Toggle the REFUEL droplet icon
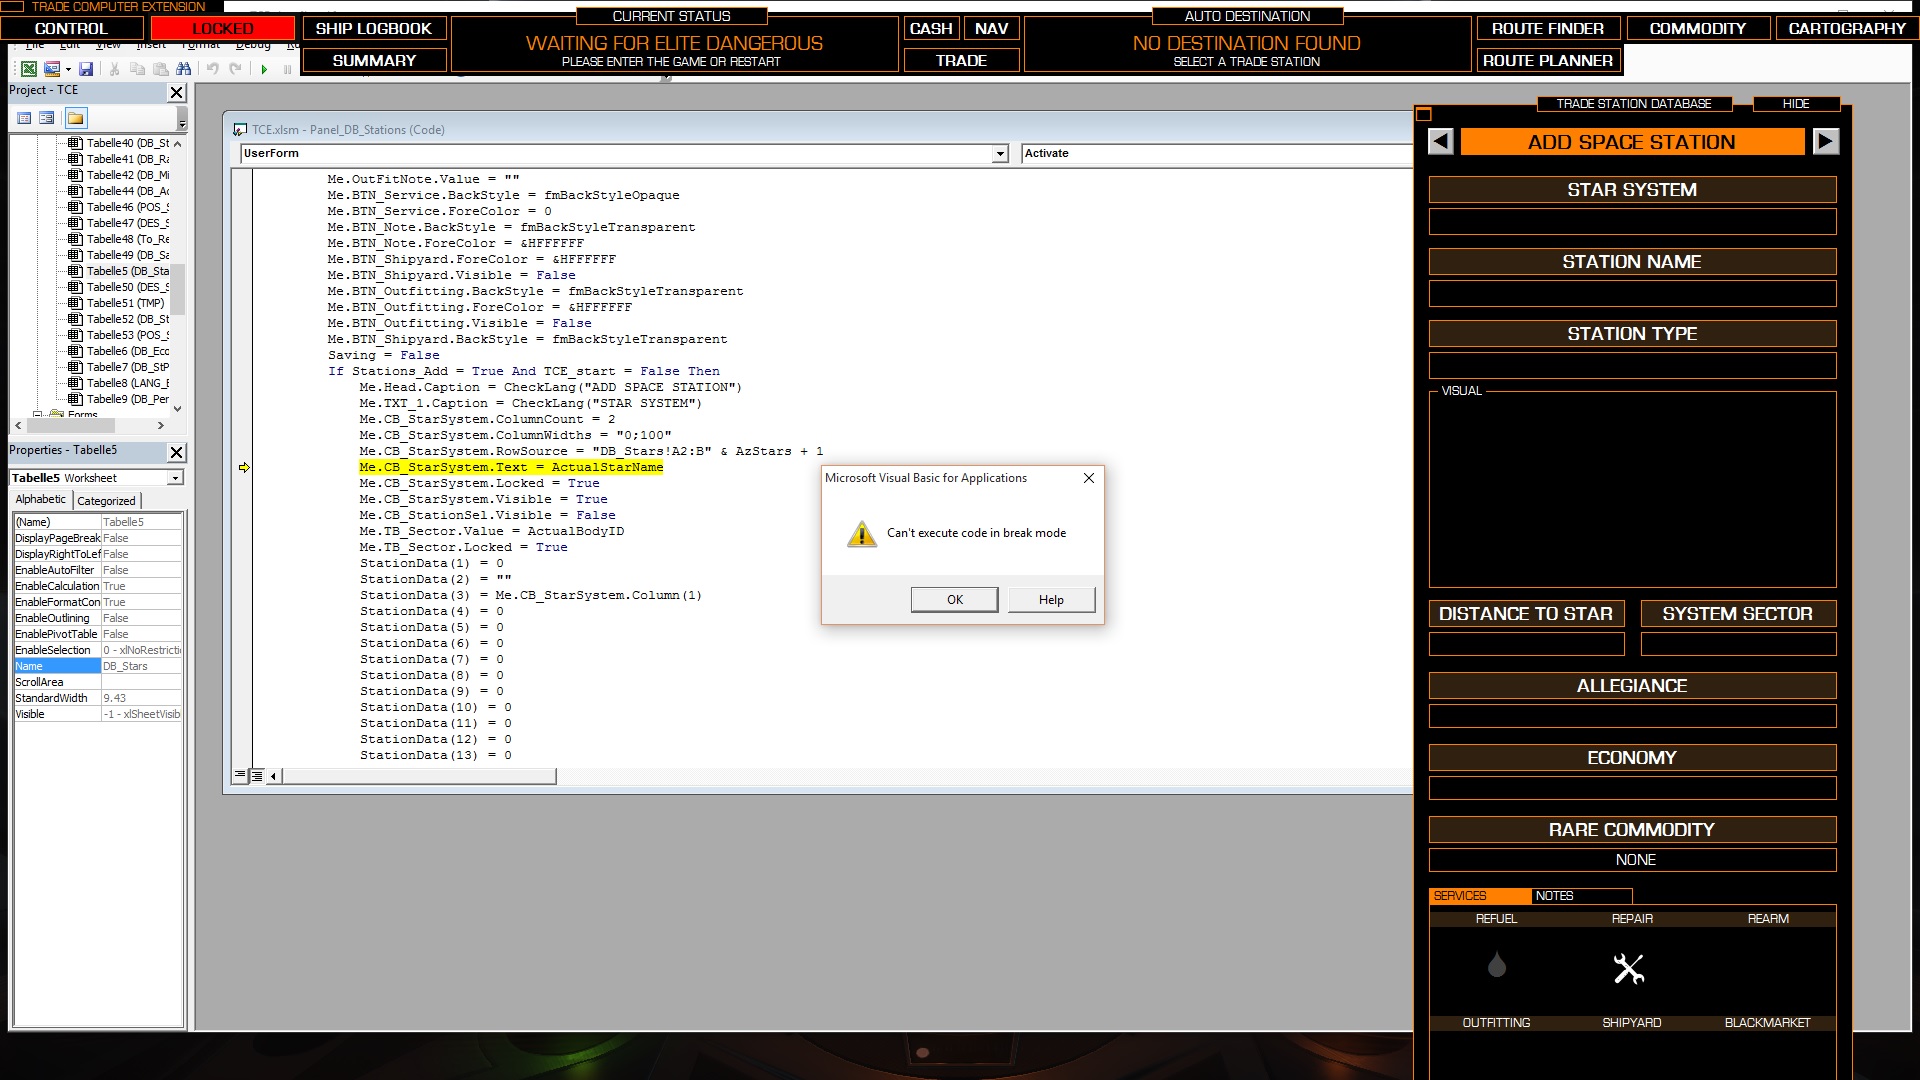The image size is (1920, 1080). click(x=1497, y=965)
